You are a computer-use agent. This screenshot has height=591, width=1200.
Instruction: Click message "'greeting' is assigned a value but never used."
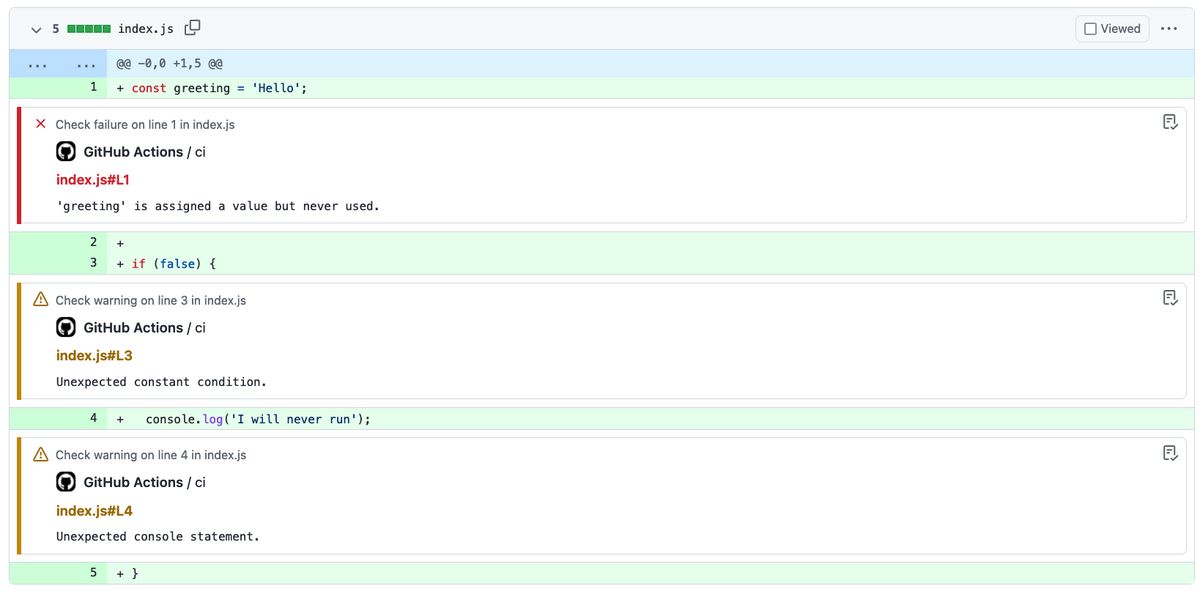point(218,206)
